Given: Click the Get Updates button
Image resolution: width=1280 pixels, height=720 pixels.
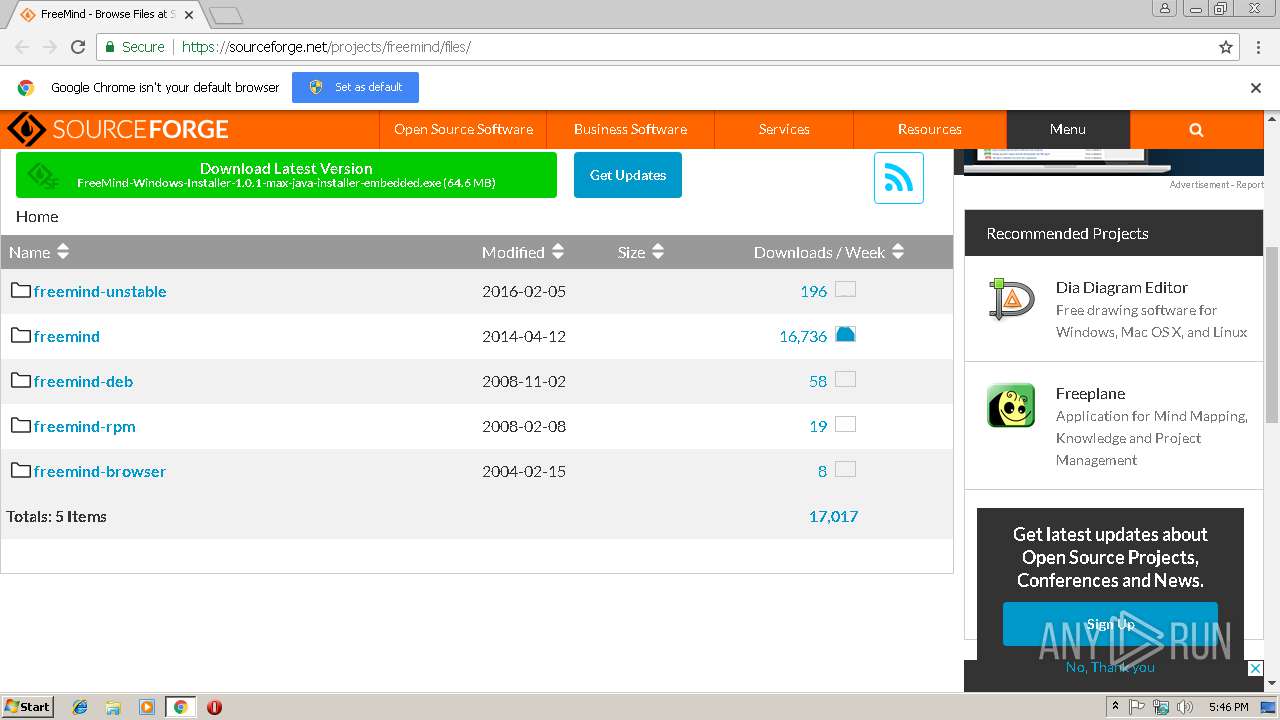Looking at the screenshot, I should click(628, 175).
